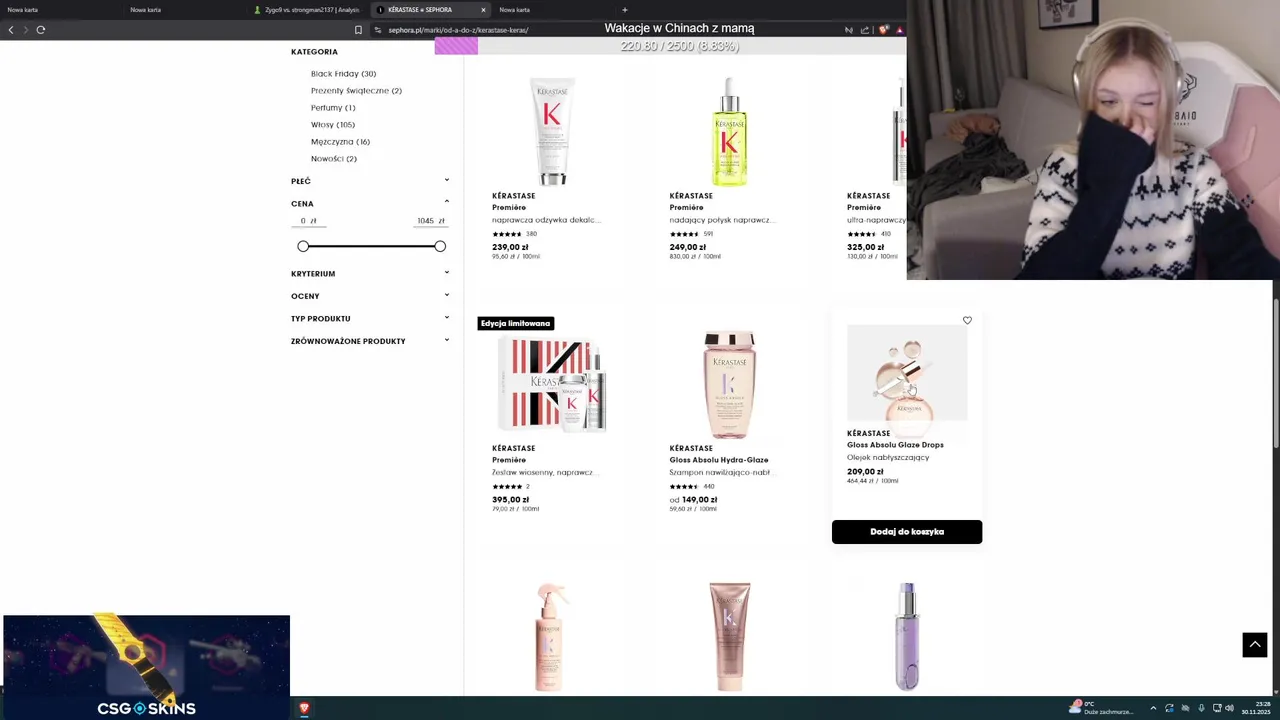The width and height of the screenshot is (1280, 720).
Task: Click the minimum price slider handle
Action: point(303,246)
